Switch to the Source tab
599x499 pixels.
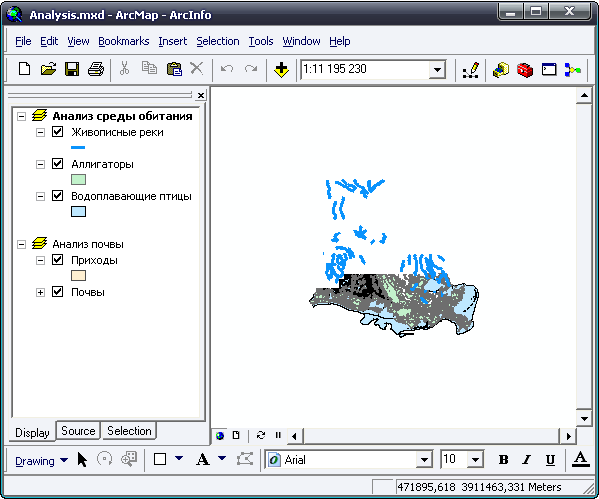[x=78, y=431]
